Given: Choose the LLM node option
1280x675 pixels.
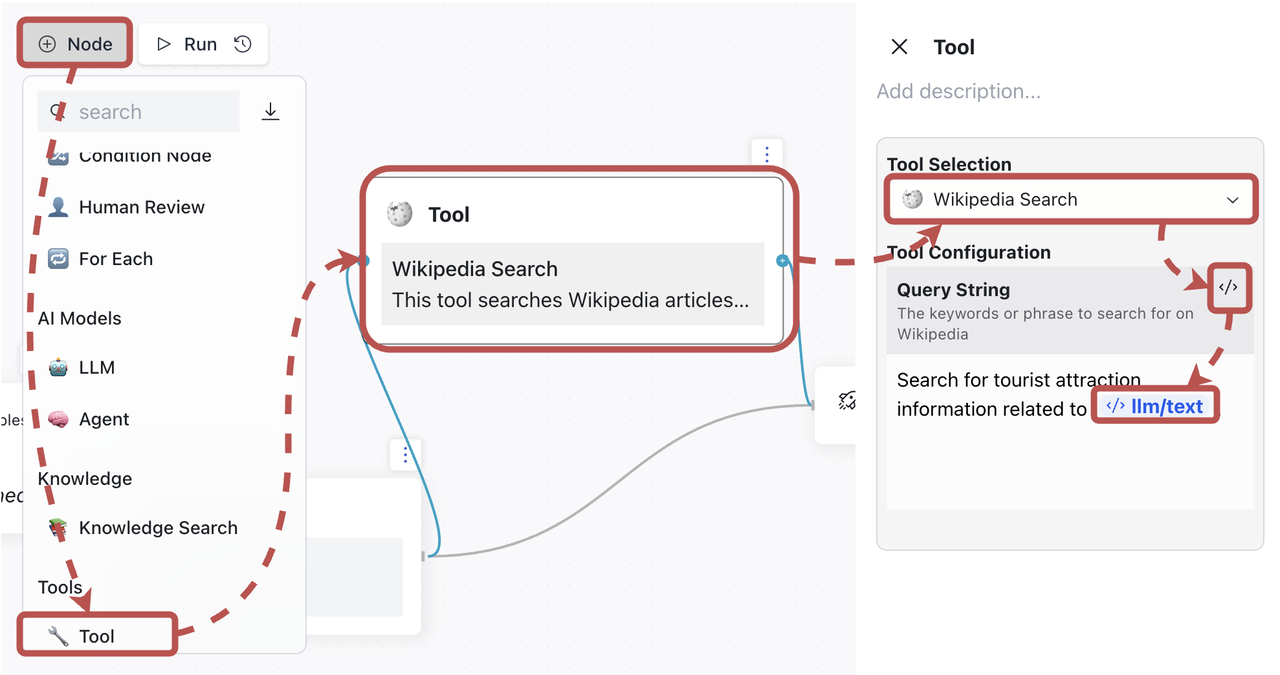Looking at the screenshot, I should coord(96,367).
